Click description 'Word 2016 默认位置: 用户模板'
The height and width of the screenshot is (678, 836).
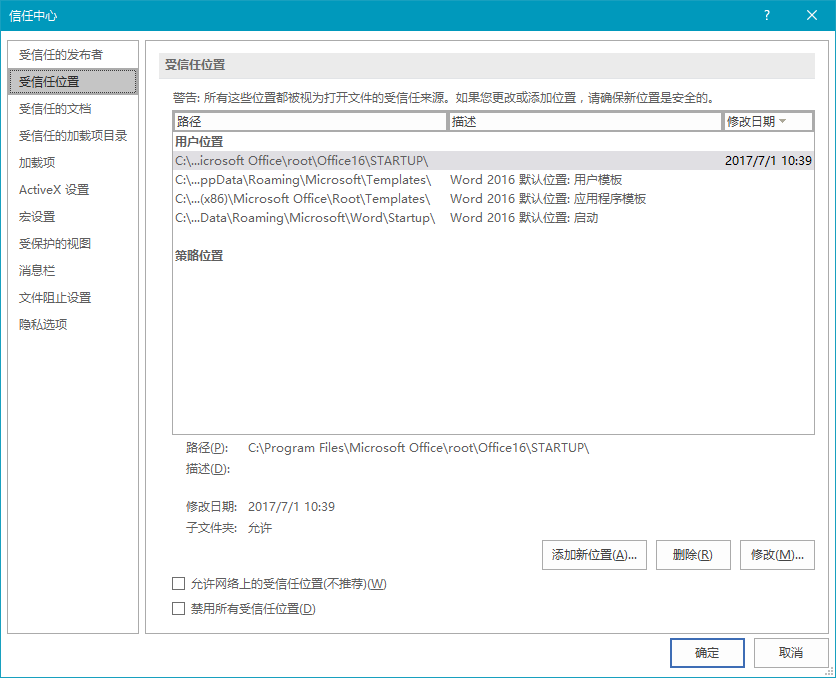pos(536,180)
